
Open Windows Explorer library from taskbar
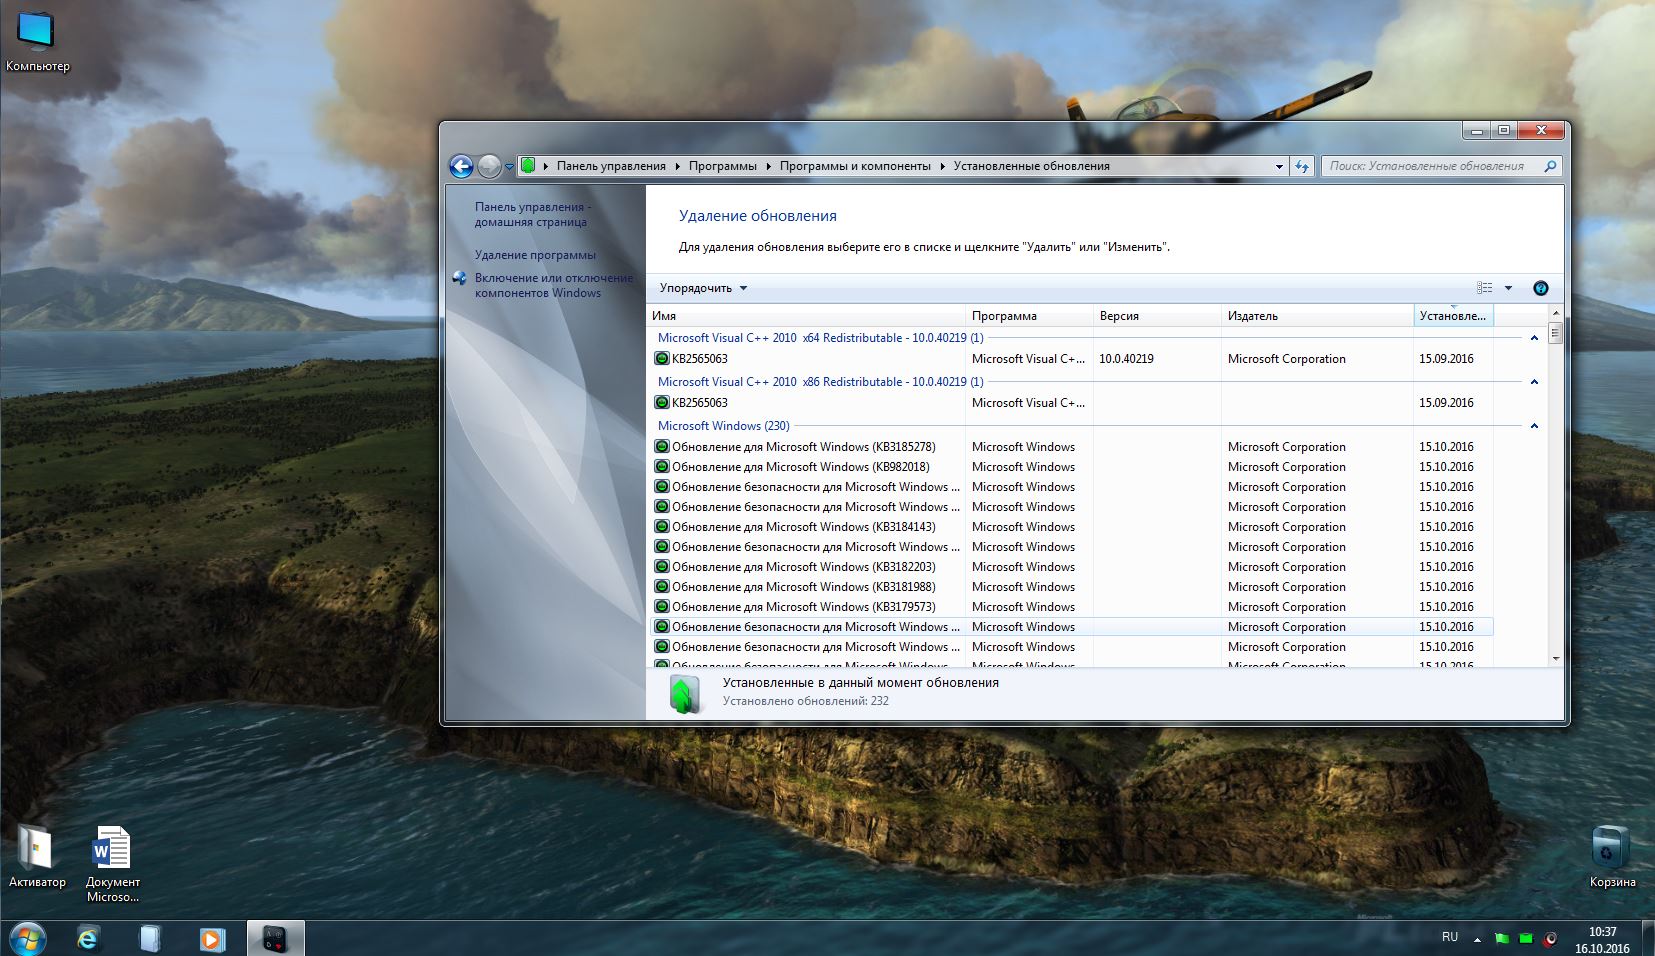(x=150, y=939)
